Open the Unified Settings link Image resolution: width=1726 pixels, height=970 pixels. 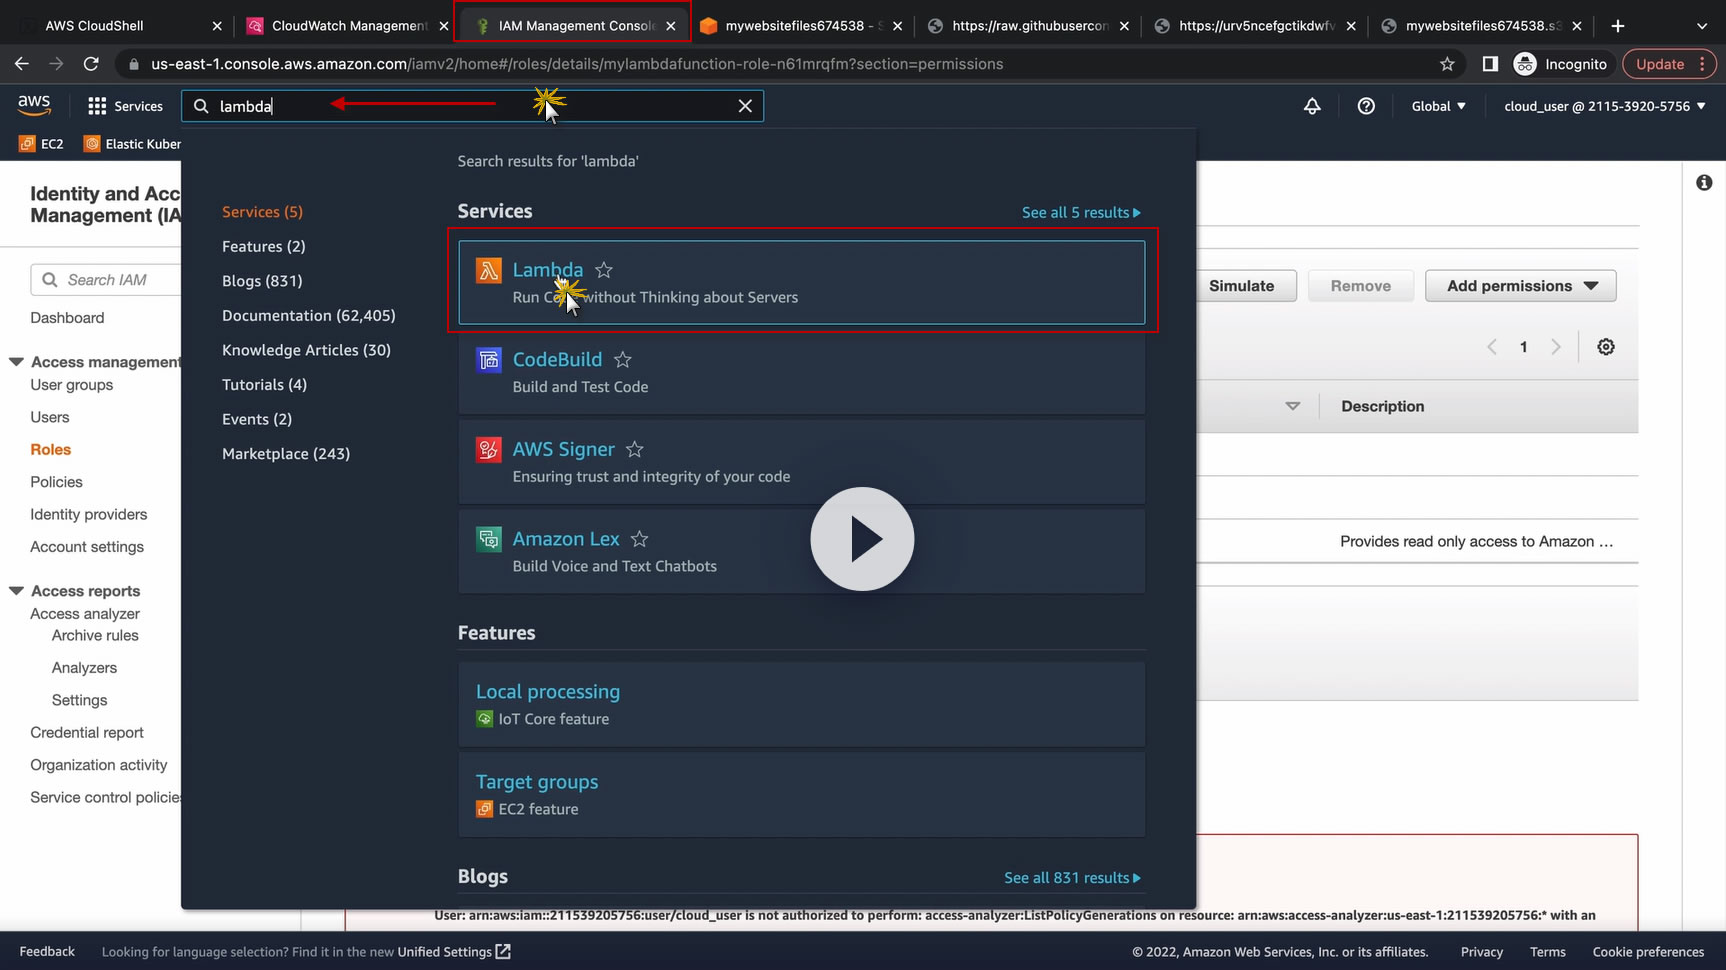click(x=454, y=952)
